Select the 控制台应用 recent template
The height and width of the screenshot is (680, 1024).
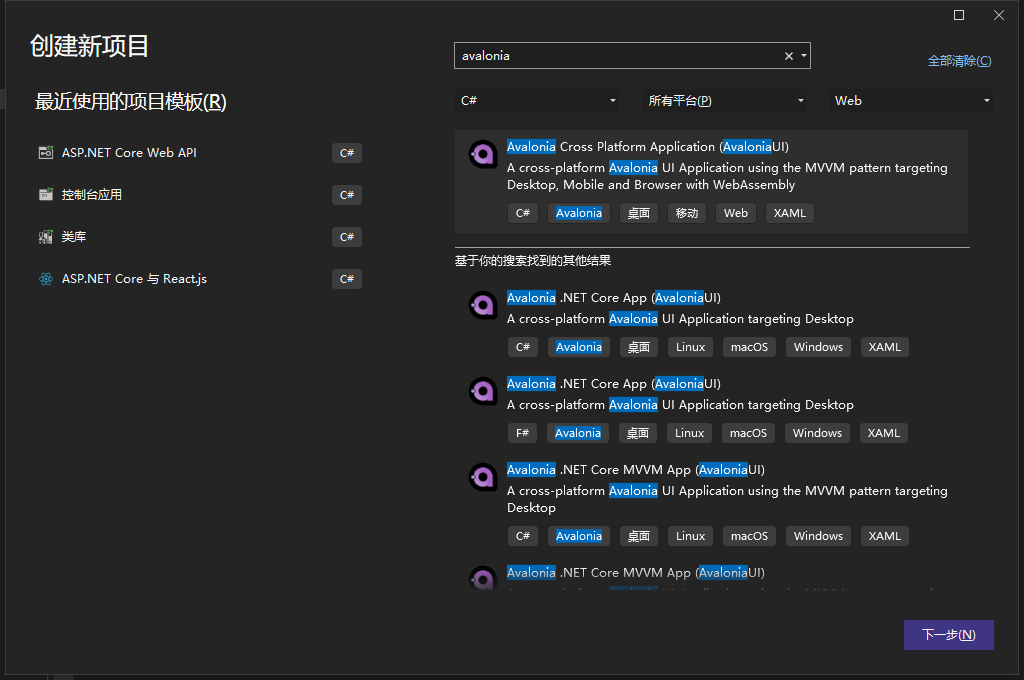(x=200, y=195)
